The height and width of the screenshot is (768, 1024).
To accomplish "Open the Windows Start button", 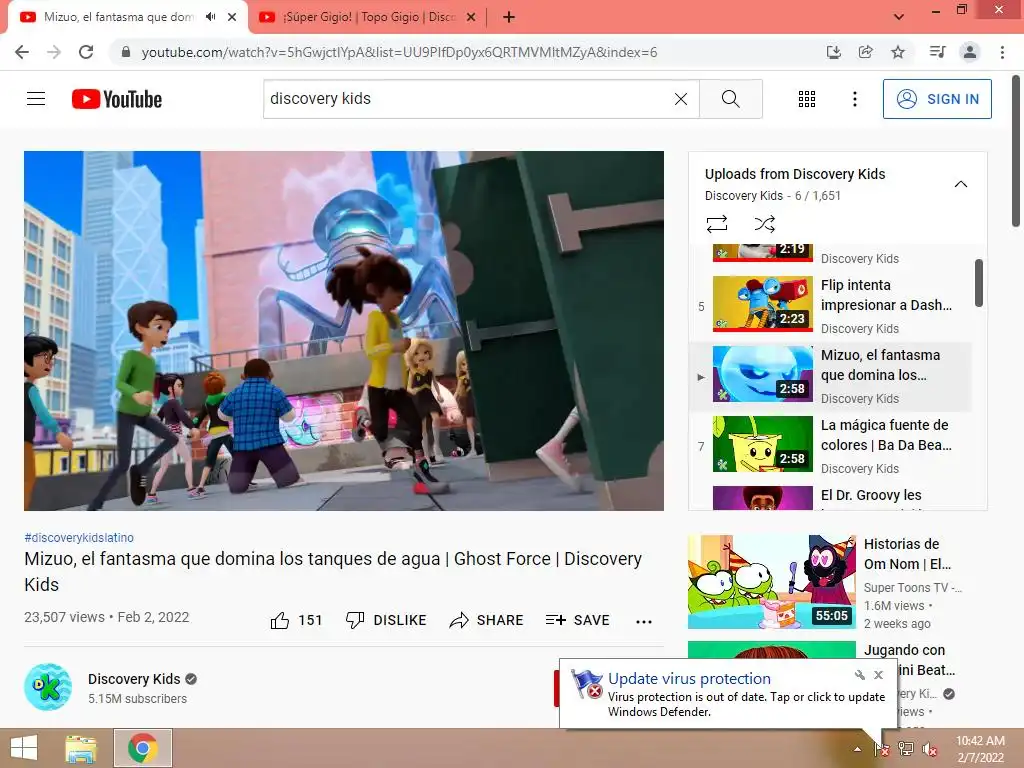I will [x=24, y=748].
